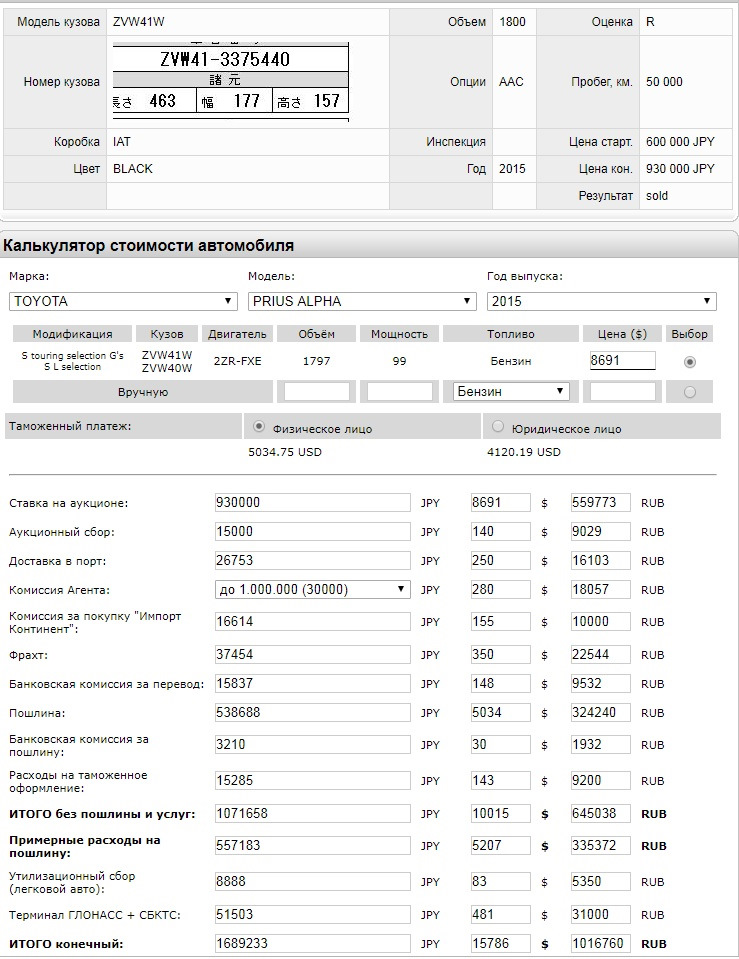This screenshot has width=739, height=959.
Task: Expand the Год выпуска dropdown showing 2015
Action: [601, 301]
